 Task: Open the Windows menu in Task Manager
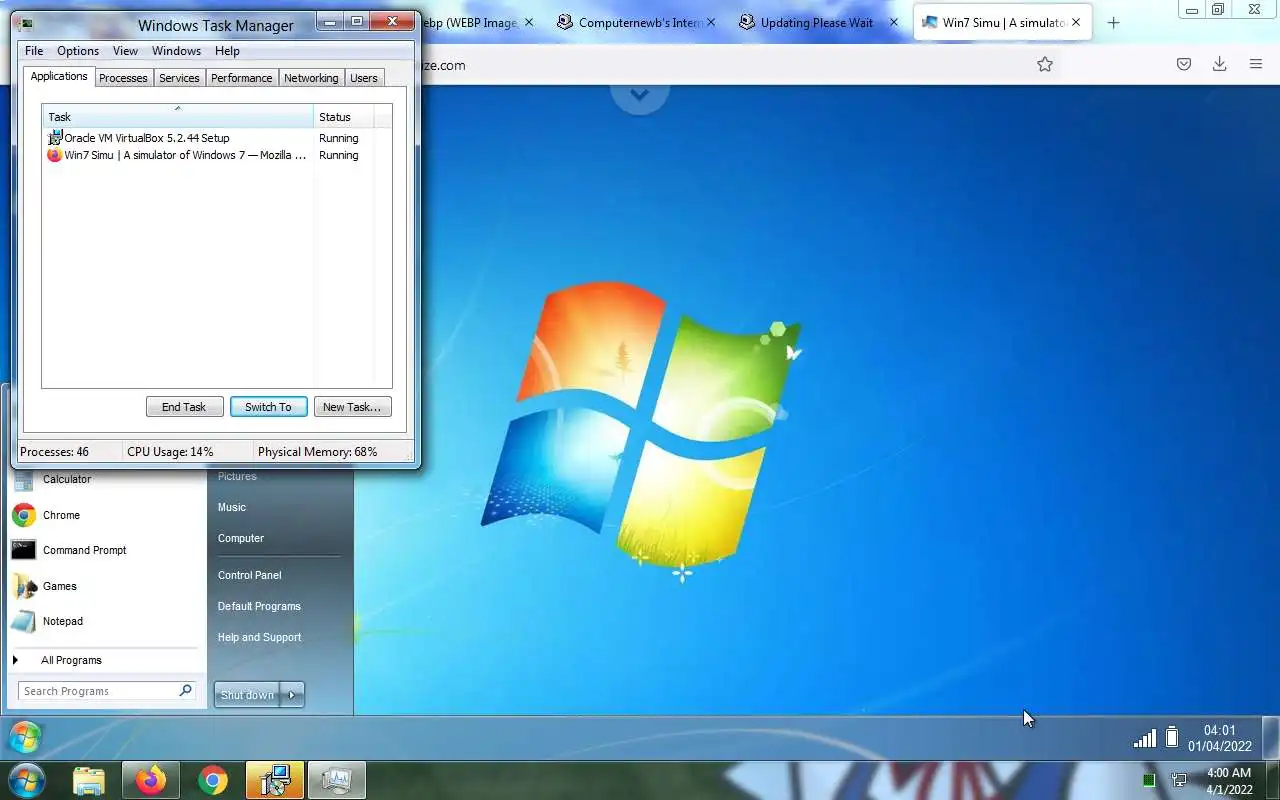pyautogui.click(x=176, y=51)
